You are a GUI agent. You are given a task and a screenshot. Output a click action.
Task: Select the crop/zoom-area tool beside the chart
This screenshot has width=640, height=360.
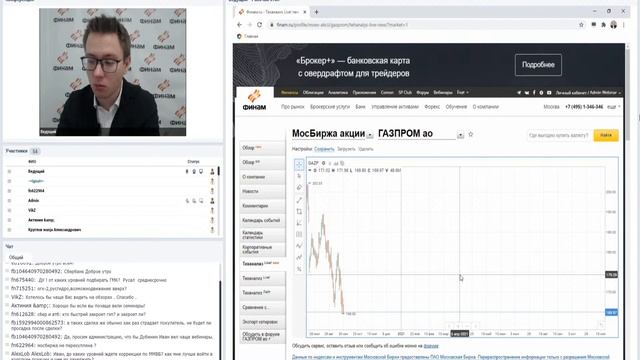[299, 211]
